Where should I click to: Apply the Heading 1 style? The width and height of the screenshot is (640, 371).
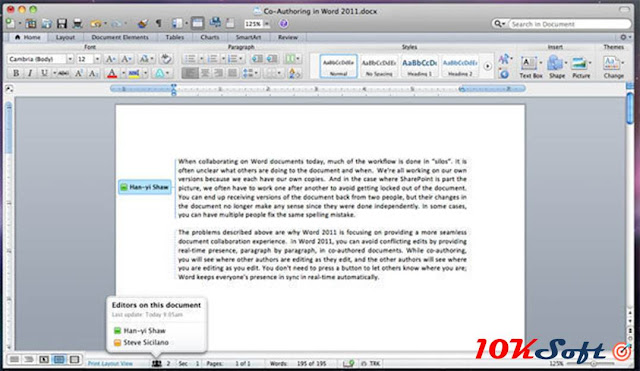(x=419, y=66)
